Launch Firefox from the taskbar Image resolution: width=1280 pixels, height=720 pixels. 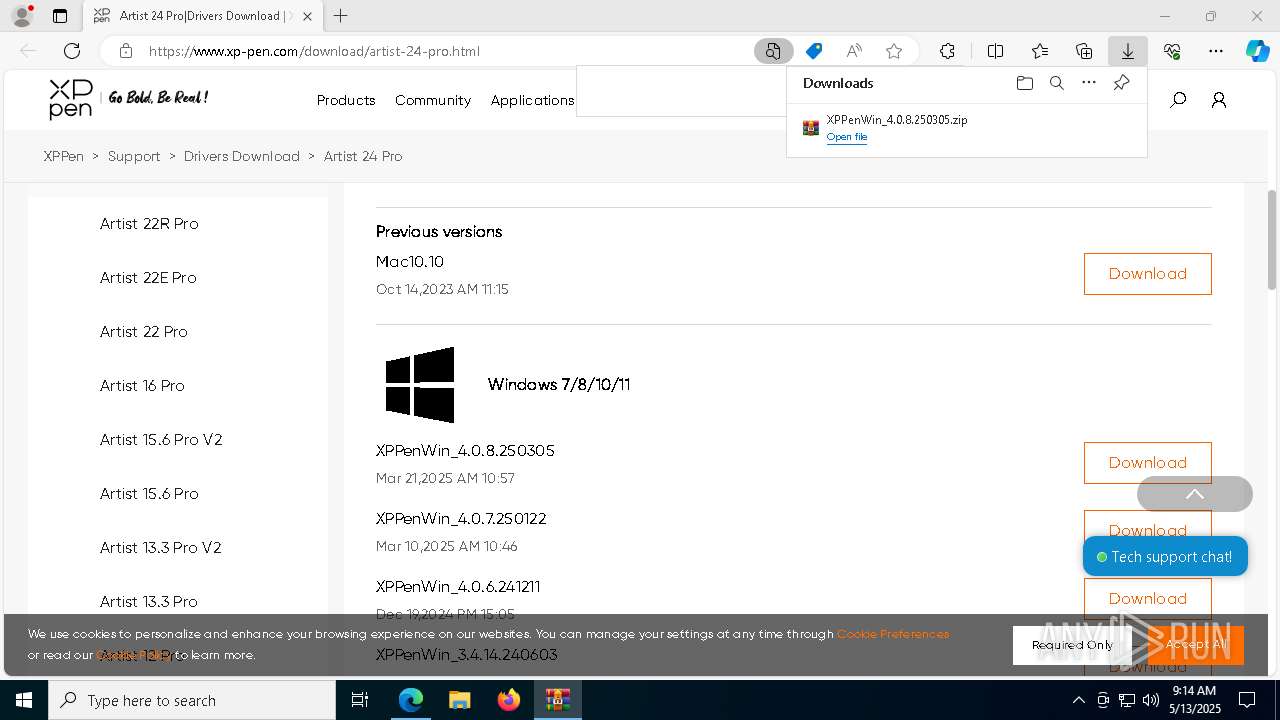[x=509, y=700]
